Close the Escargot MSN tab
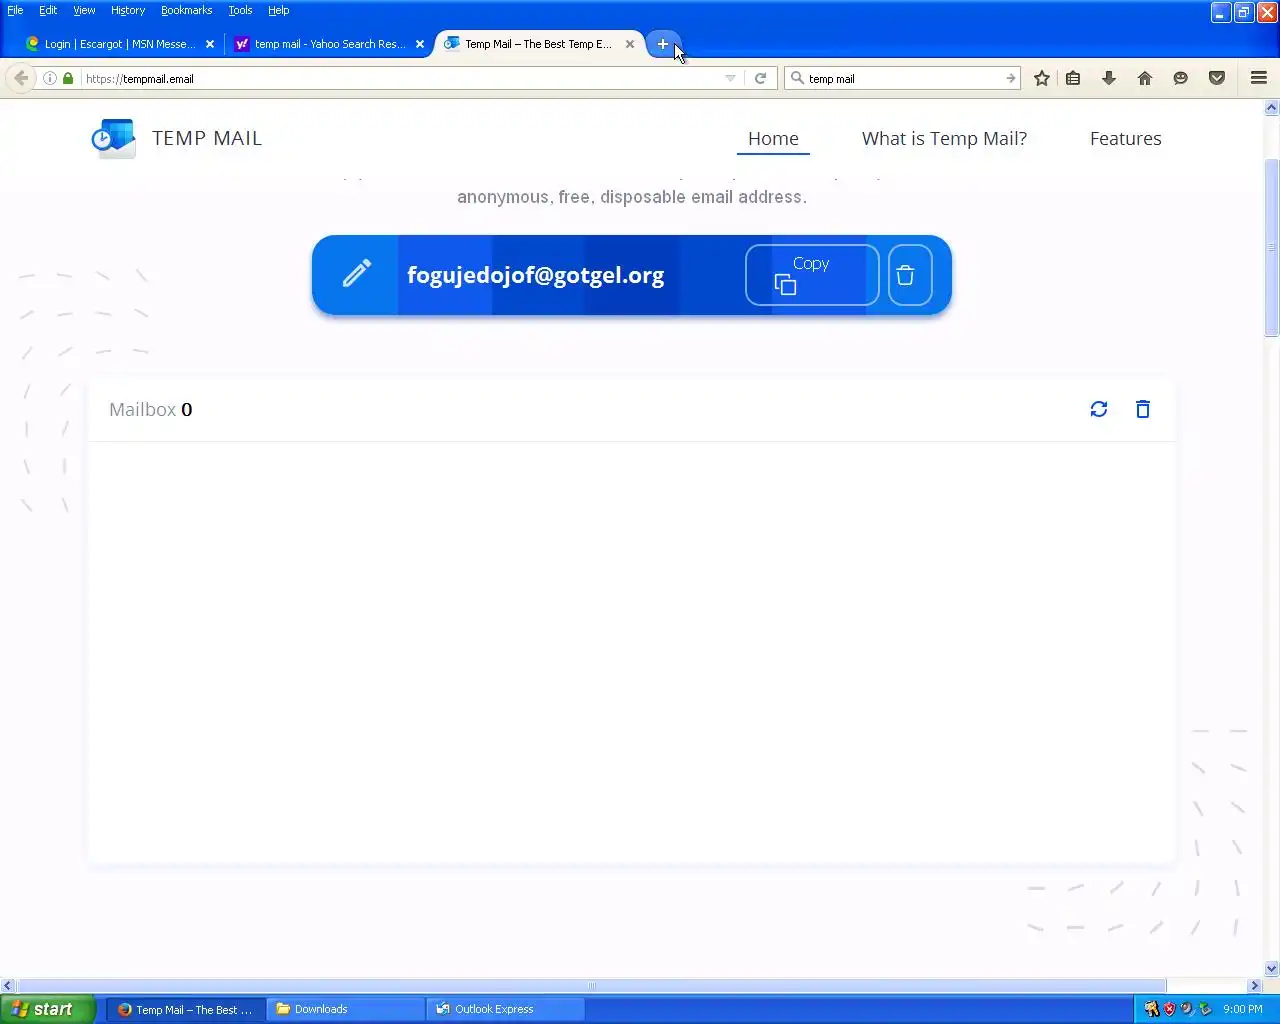Image resolution: width=1280 pixels, height=1024 pixels. pos(210,44)
